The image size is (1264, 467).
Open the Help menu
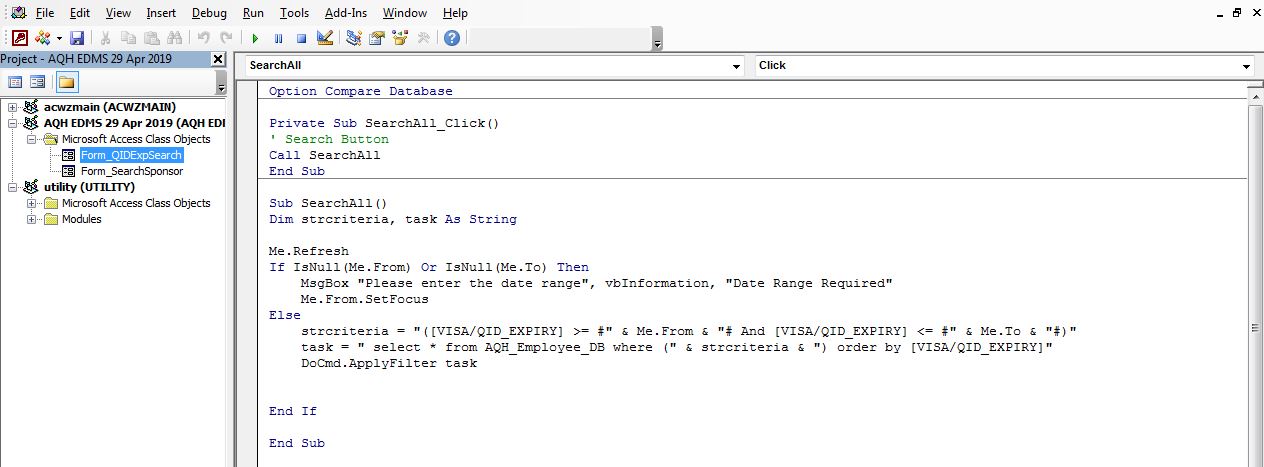tap(455, 13)
